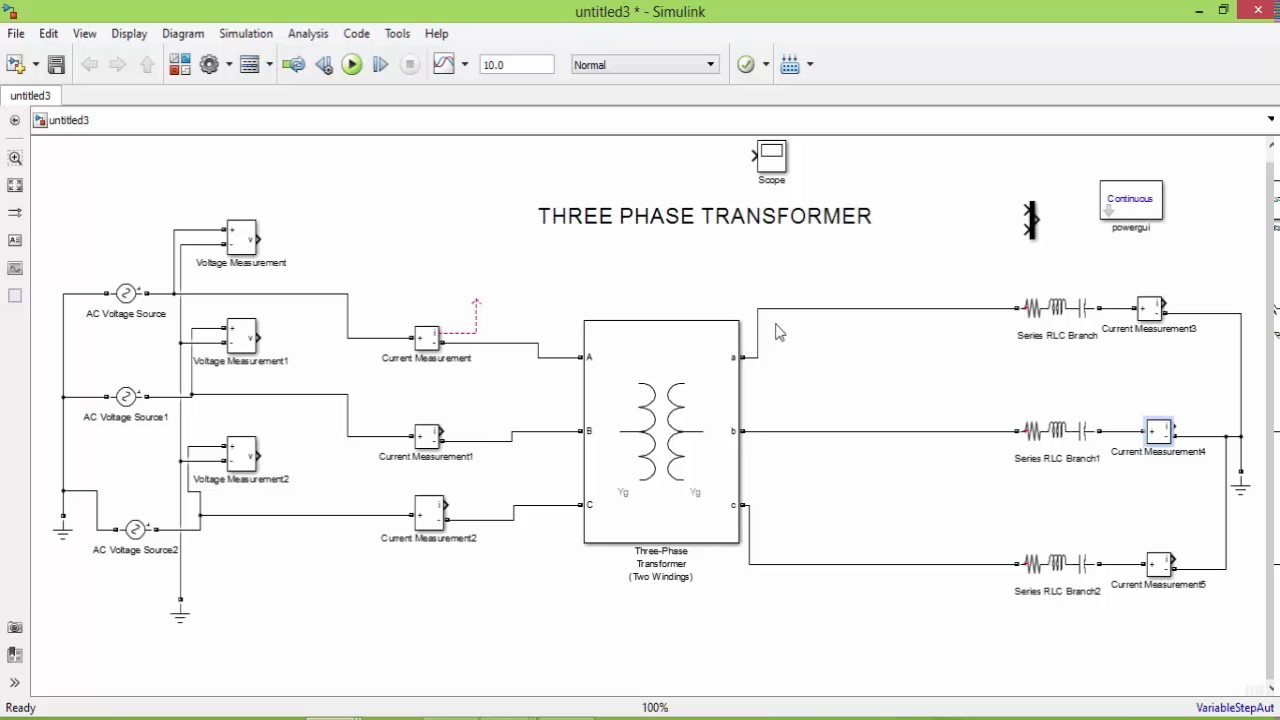
Task: Open the Simulation Data Inspector icon
Action: pos(444,65)
